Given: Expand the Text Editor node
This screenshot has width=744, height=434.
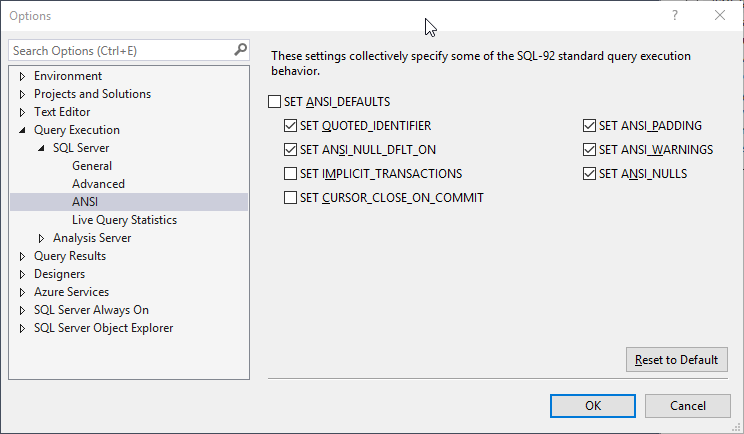Looking at the screenshot, I should coord(22,112).
